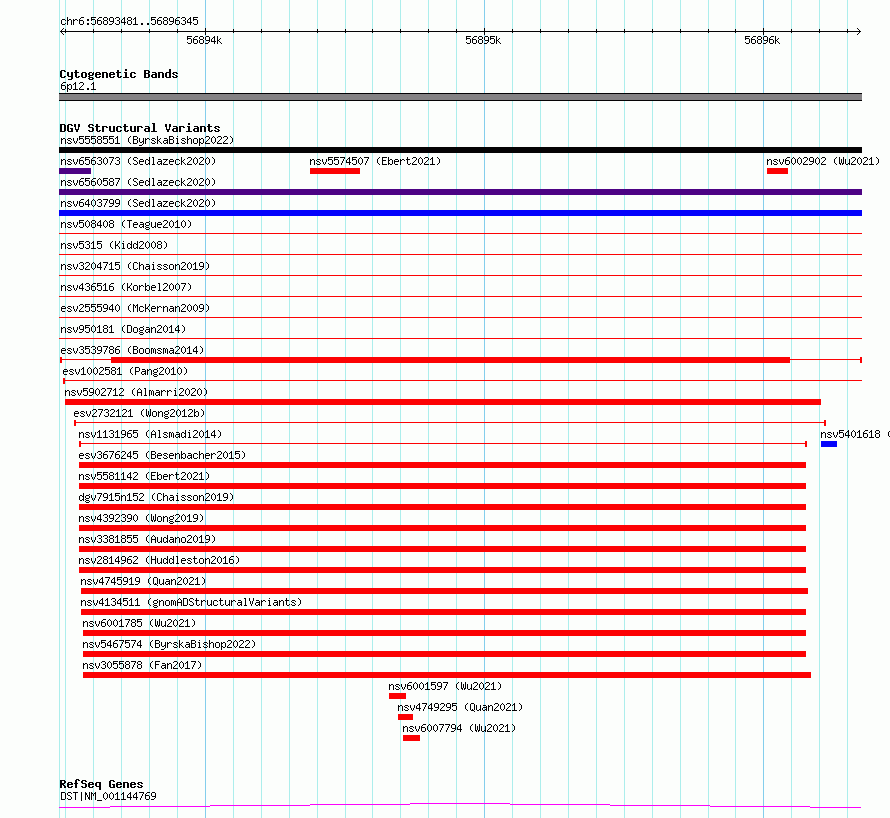Viewport: 890px width, 818px height.
Task: Select the gray 6p12.1 cytogenetic band bar
Action: point(460,97)
